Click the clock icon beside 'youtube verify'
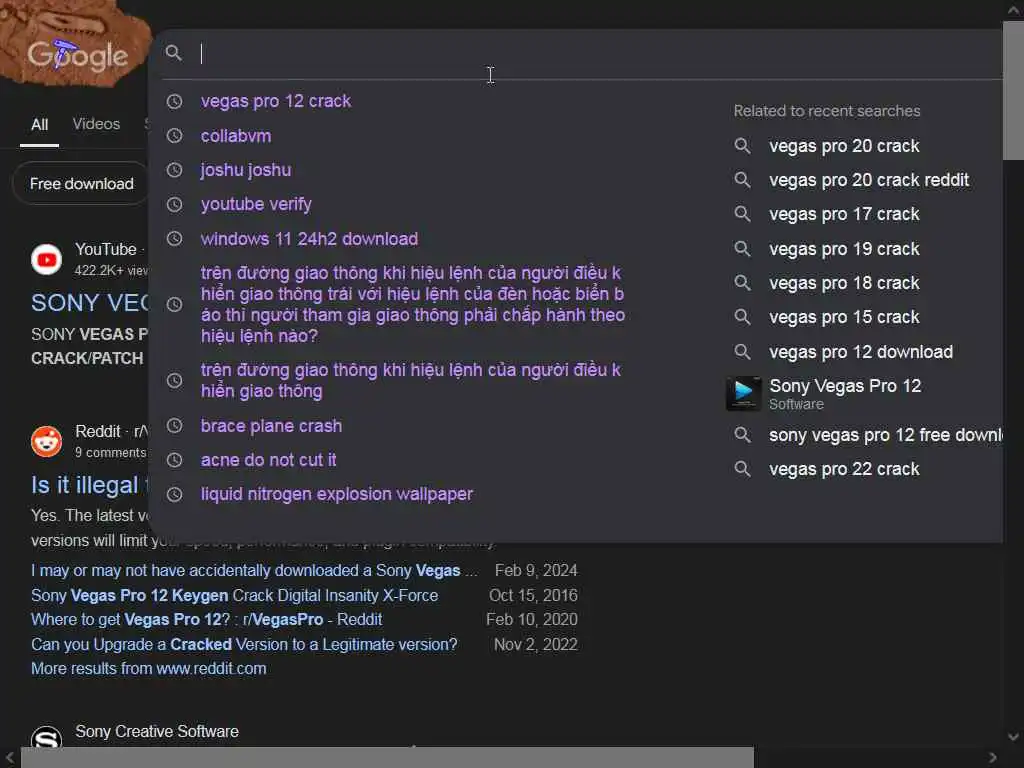The image size is (1024, 768). [x=174, y=204]
